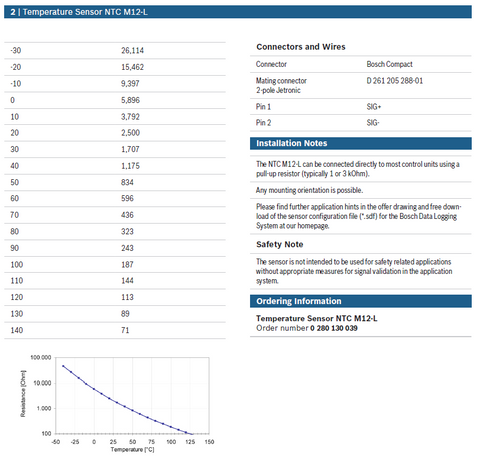Select the resistance value 187
480x465 pixels.
[x=127, y=265]
